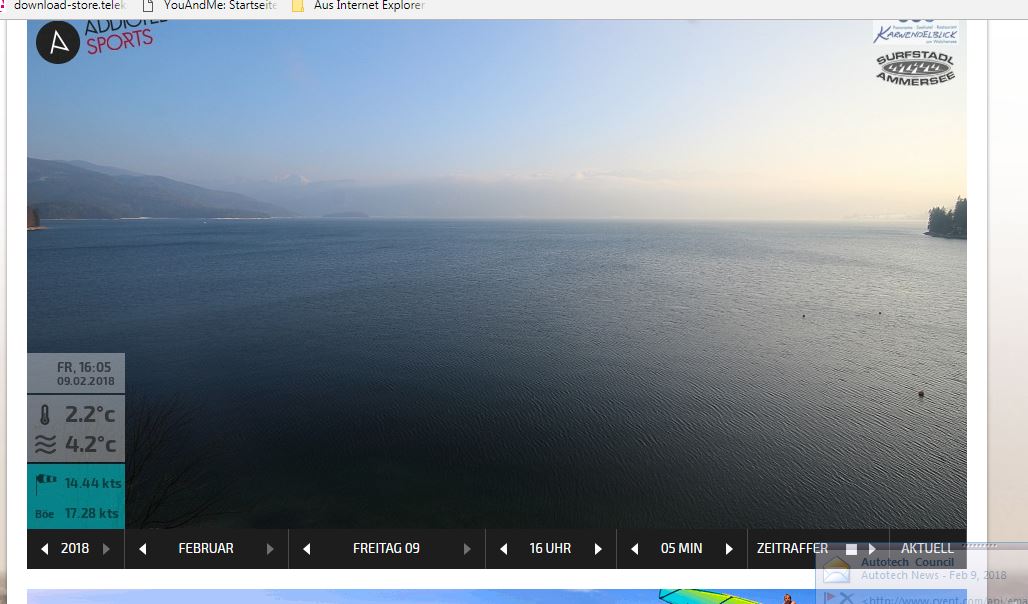This screenshot has height=604, width=1028.
Task: Click the Aus Internet Explorer folder icon
Action: [298, 6]
